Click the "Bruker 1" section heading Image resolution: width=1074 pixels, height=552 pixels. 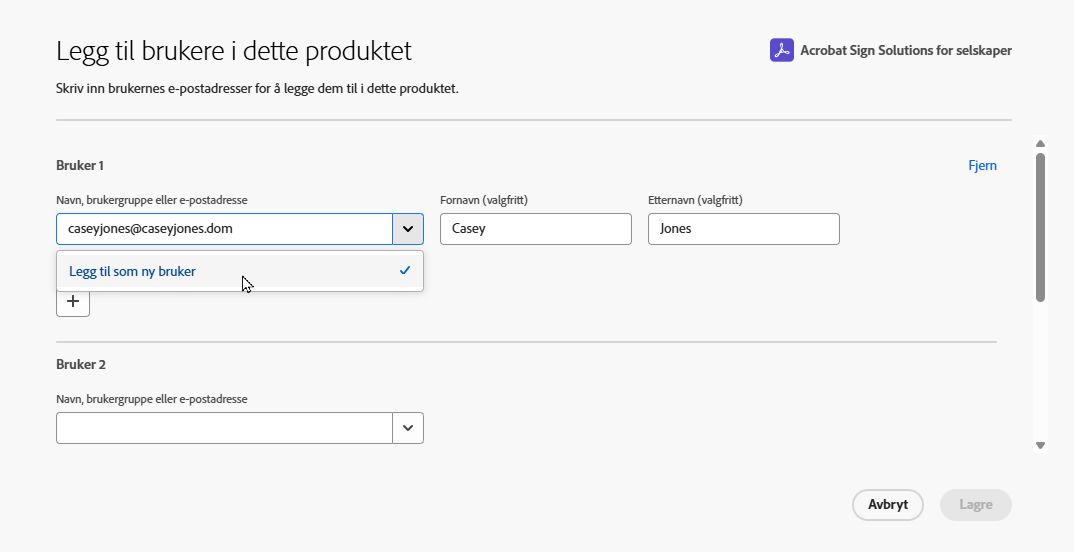point(80,165)
